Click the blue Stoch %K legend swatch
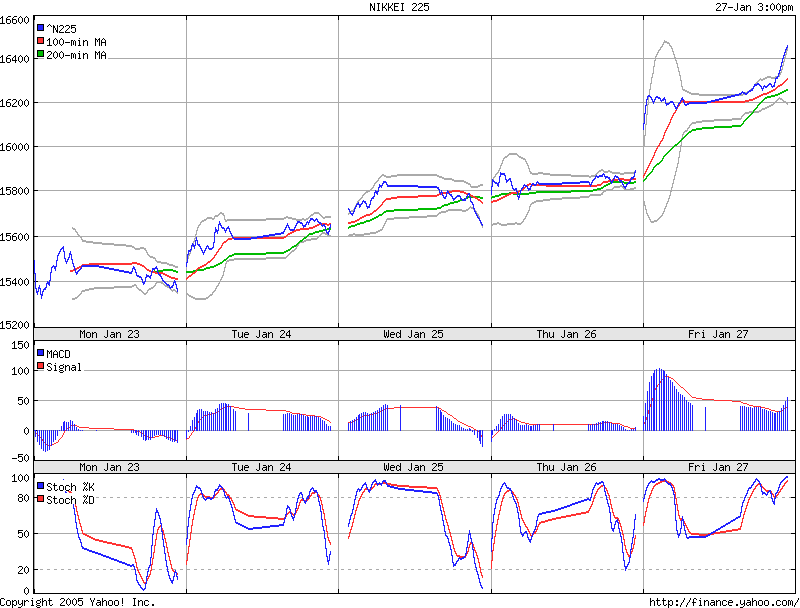This screenshot has height=608, width=800. click(x=40, y=486)
